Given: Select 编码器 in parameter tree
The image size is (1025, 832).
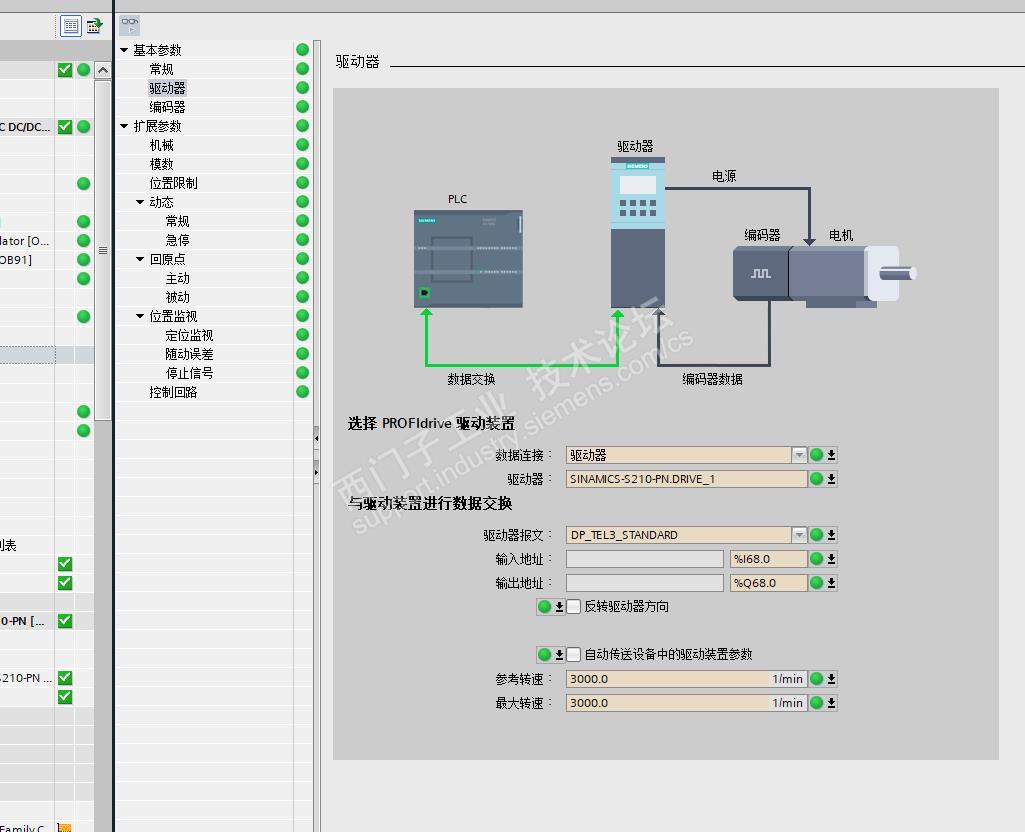Looking at the screenshot, I should [167, 107].
